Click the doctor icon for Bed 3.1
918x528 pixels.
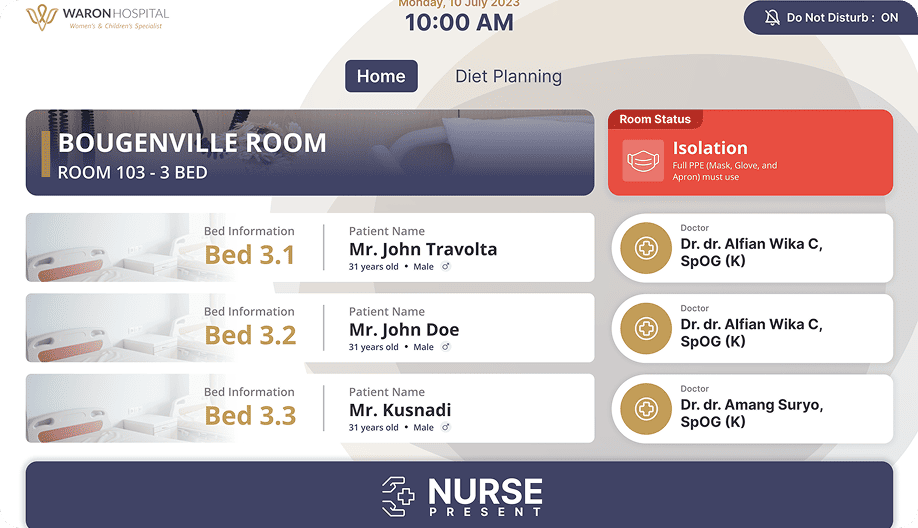click(647, 248)
